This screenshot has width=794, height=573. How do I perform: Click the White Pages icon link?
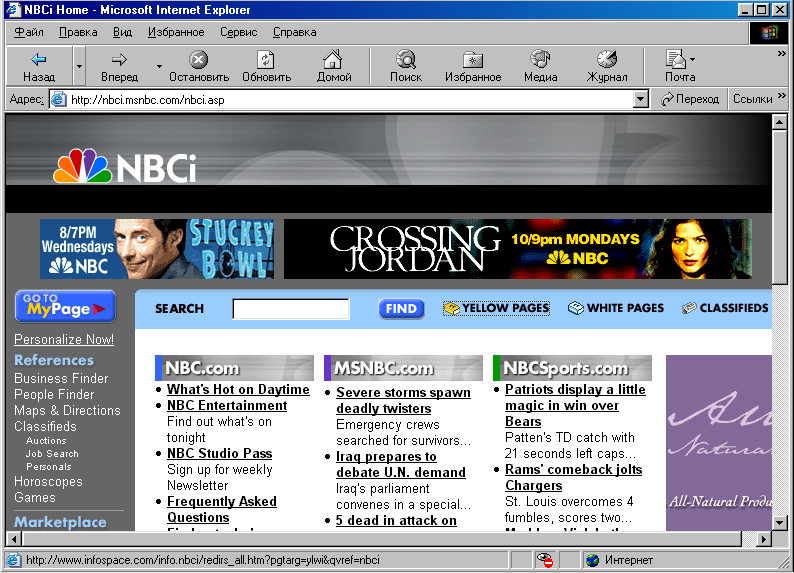[616, 308]
